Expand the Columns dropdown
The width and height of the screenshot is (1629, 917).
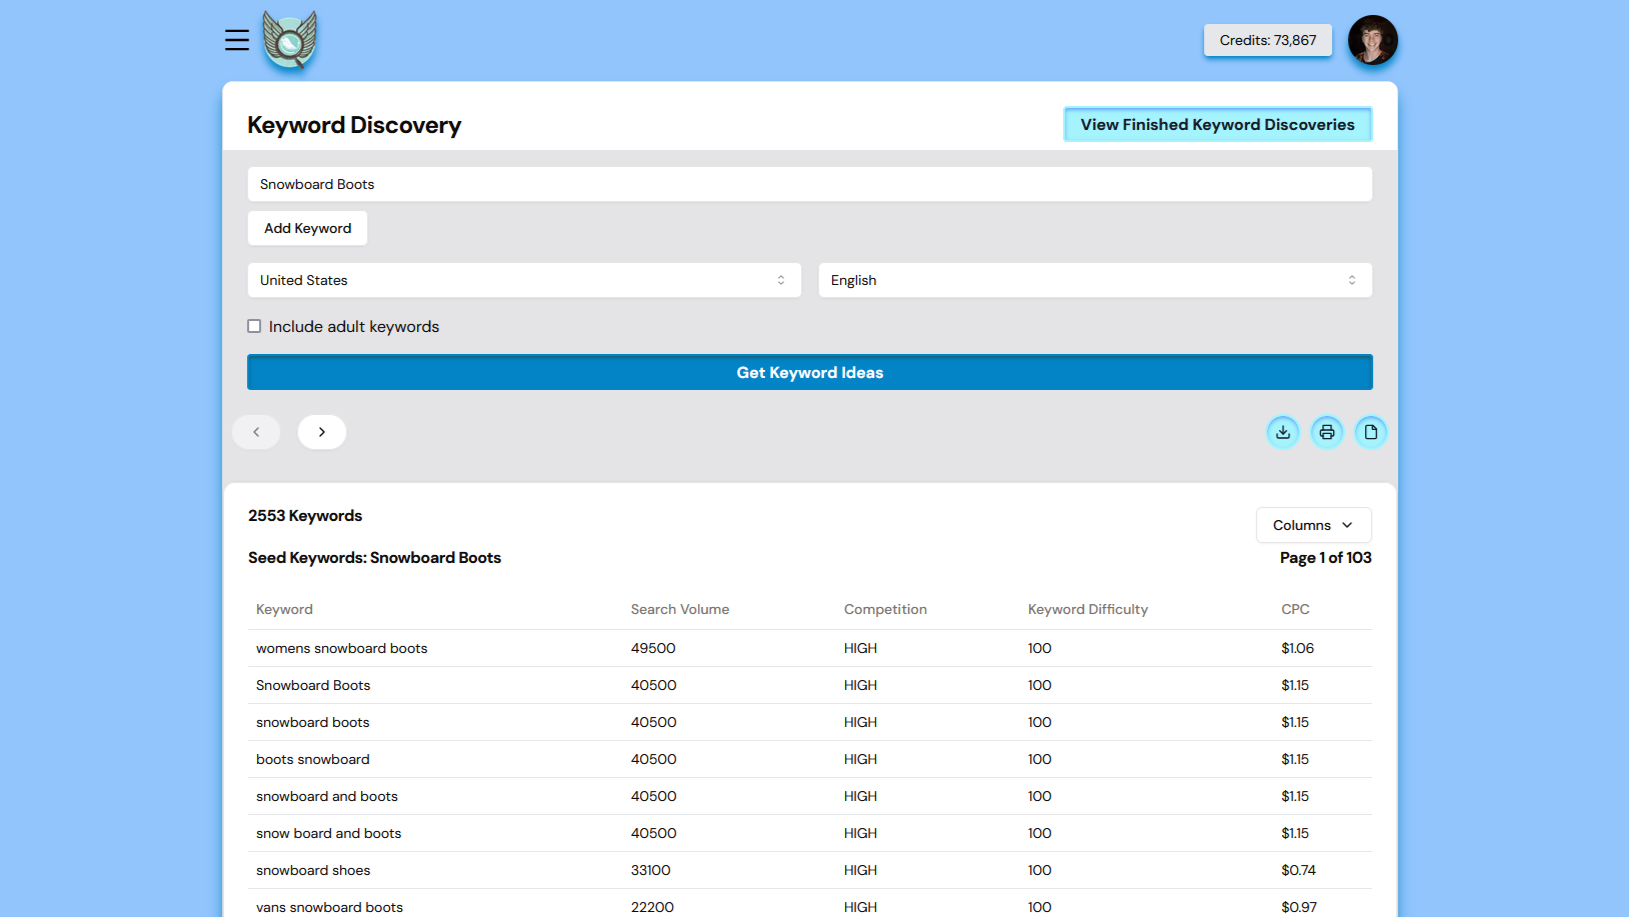point(1313,525)
